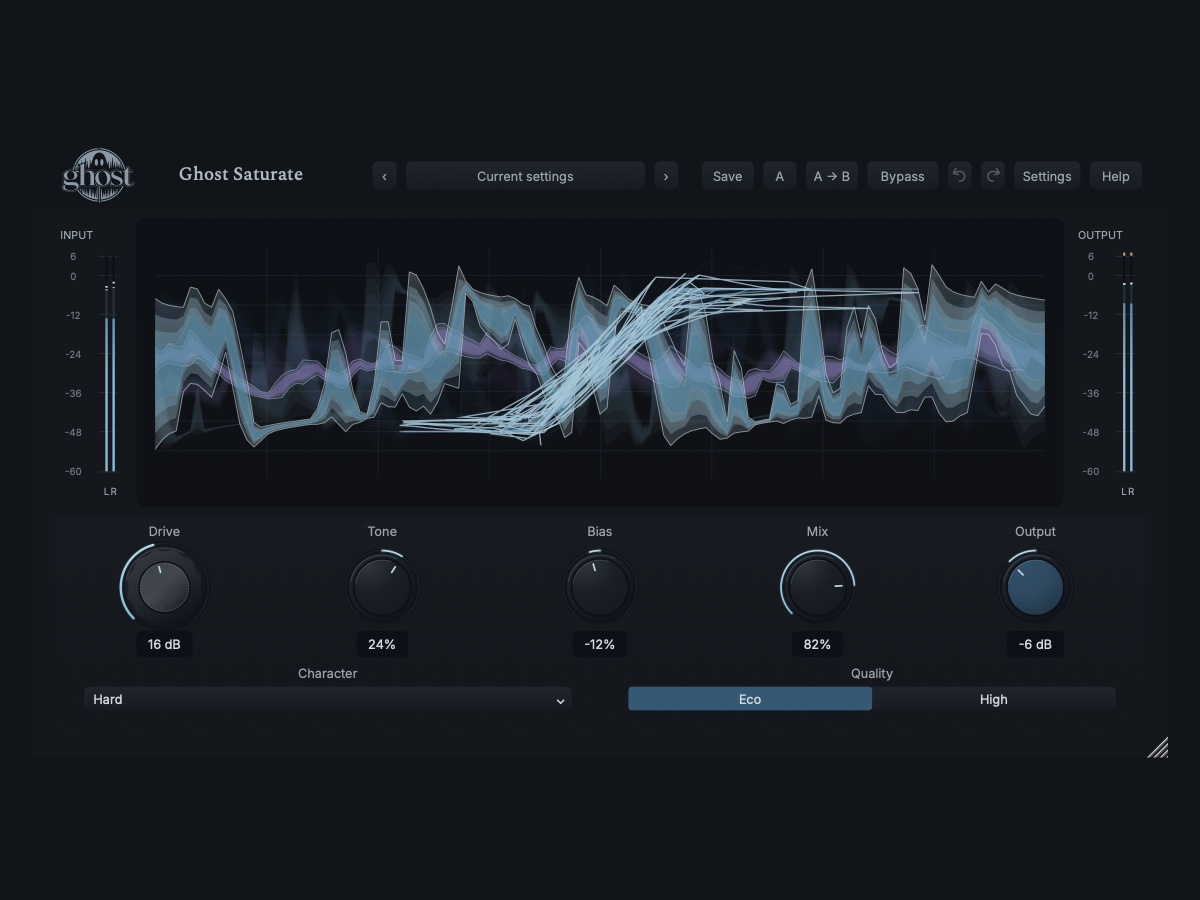Select Eco quality mode
This screenshot has width=1200, height=900.
point(750,699)
